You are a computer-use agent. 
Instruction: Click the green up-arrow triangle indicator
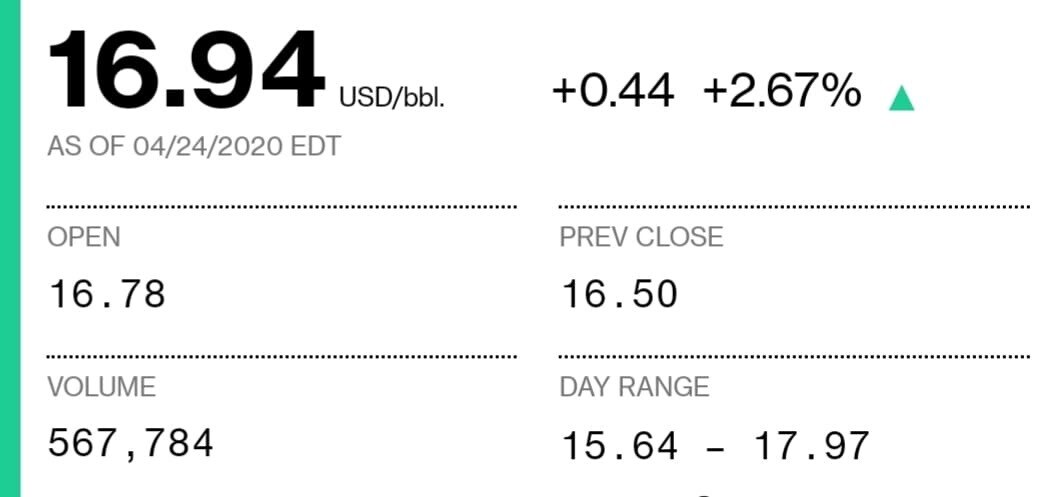coord(902,98)
